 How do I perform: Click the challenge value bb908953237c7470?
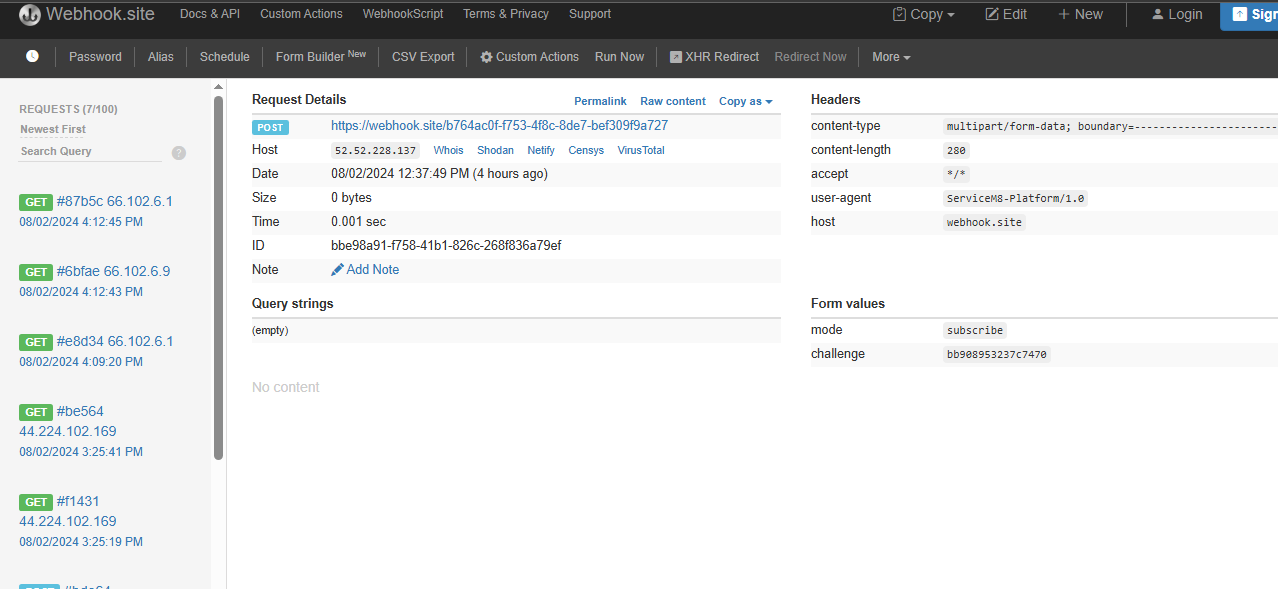(x=997, y=354)
